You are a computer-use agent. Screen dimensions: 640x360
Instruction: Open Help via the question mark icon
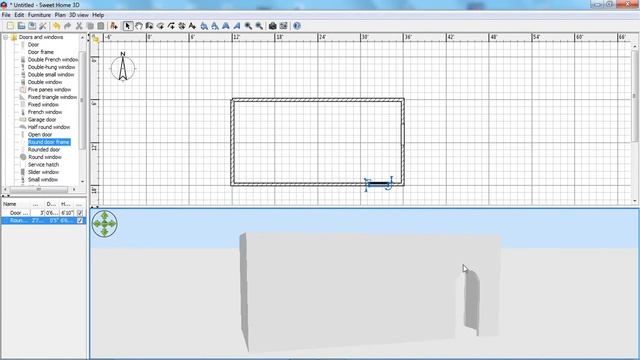coord(297,26)
